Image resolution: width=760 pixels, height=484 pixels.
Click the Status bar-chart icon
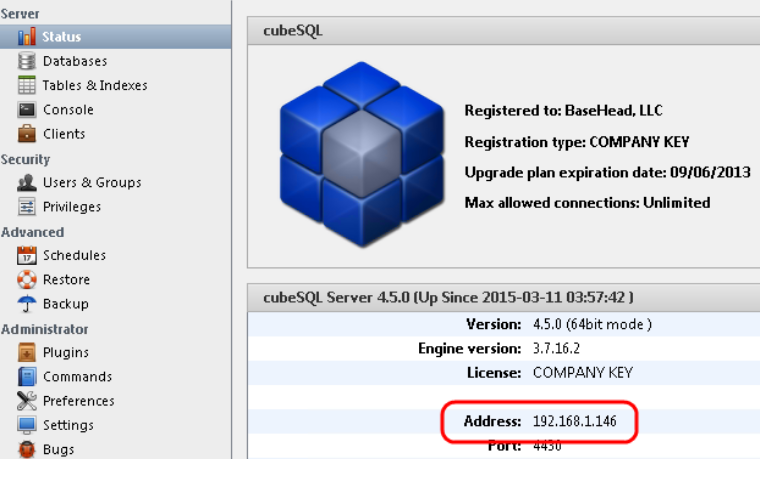27,36
